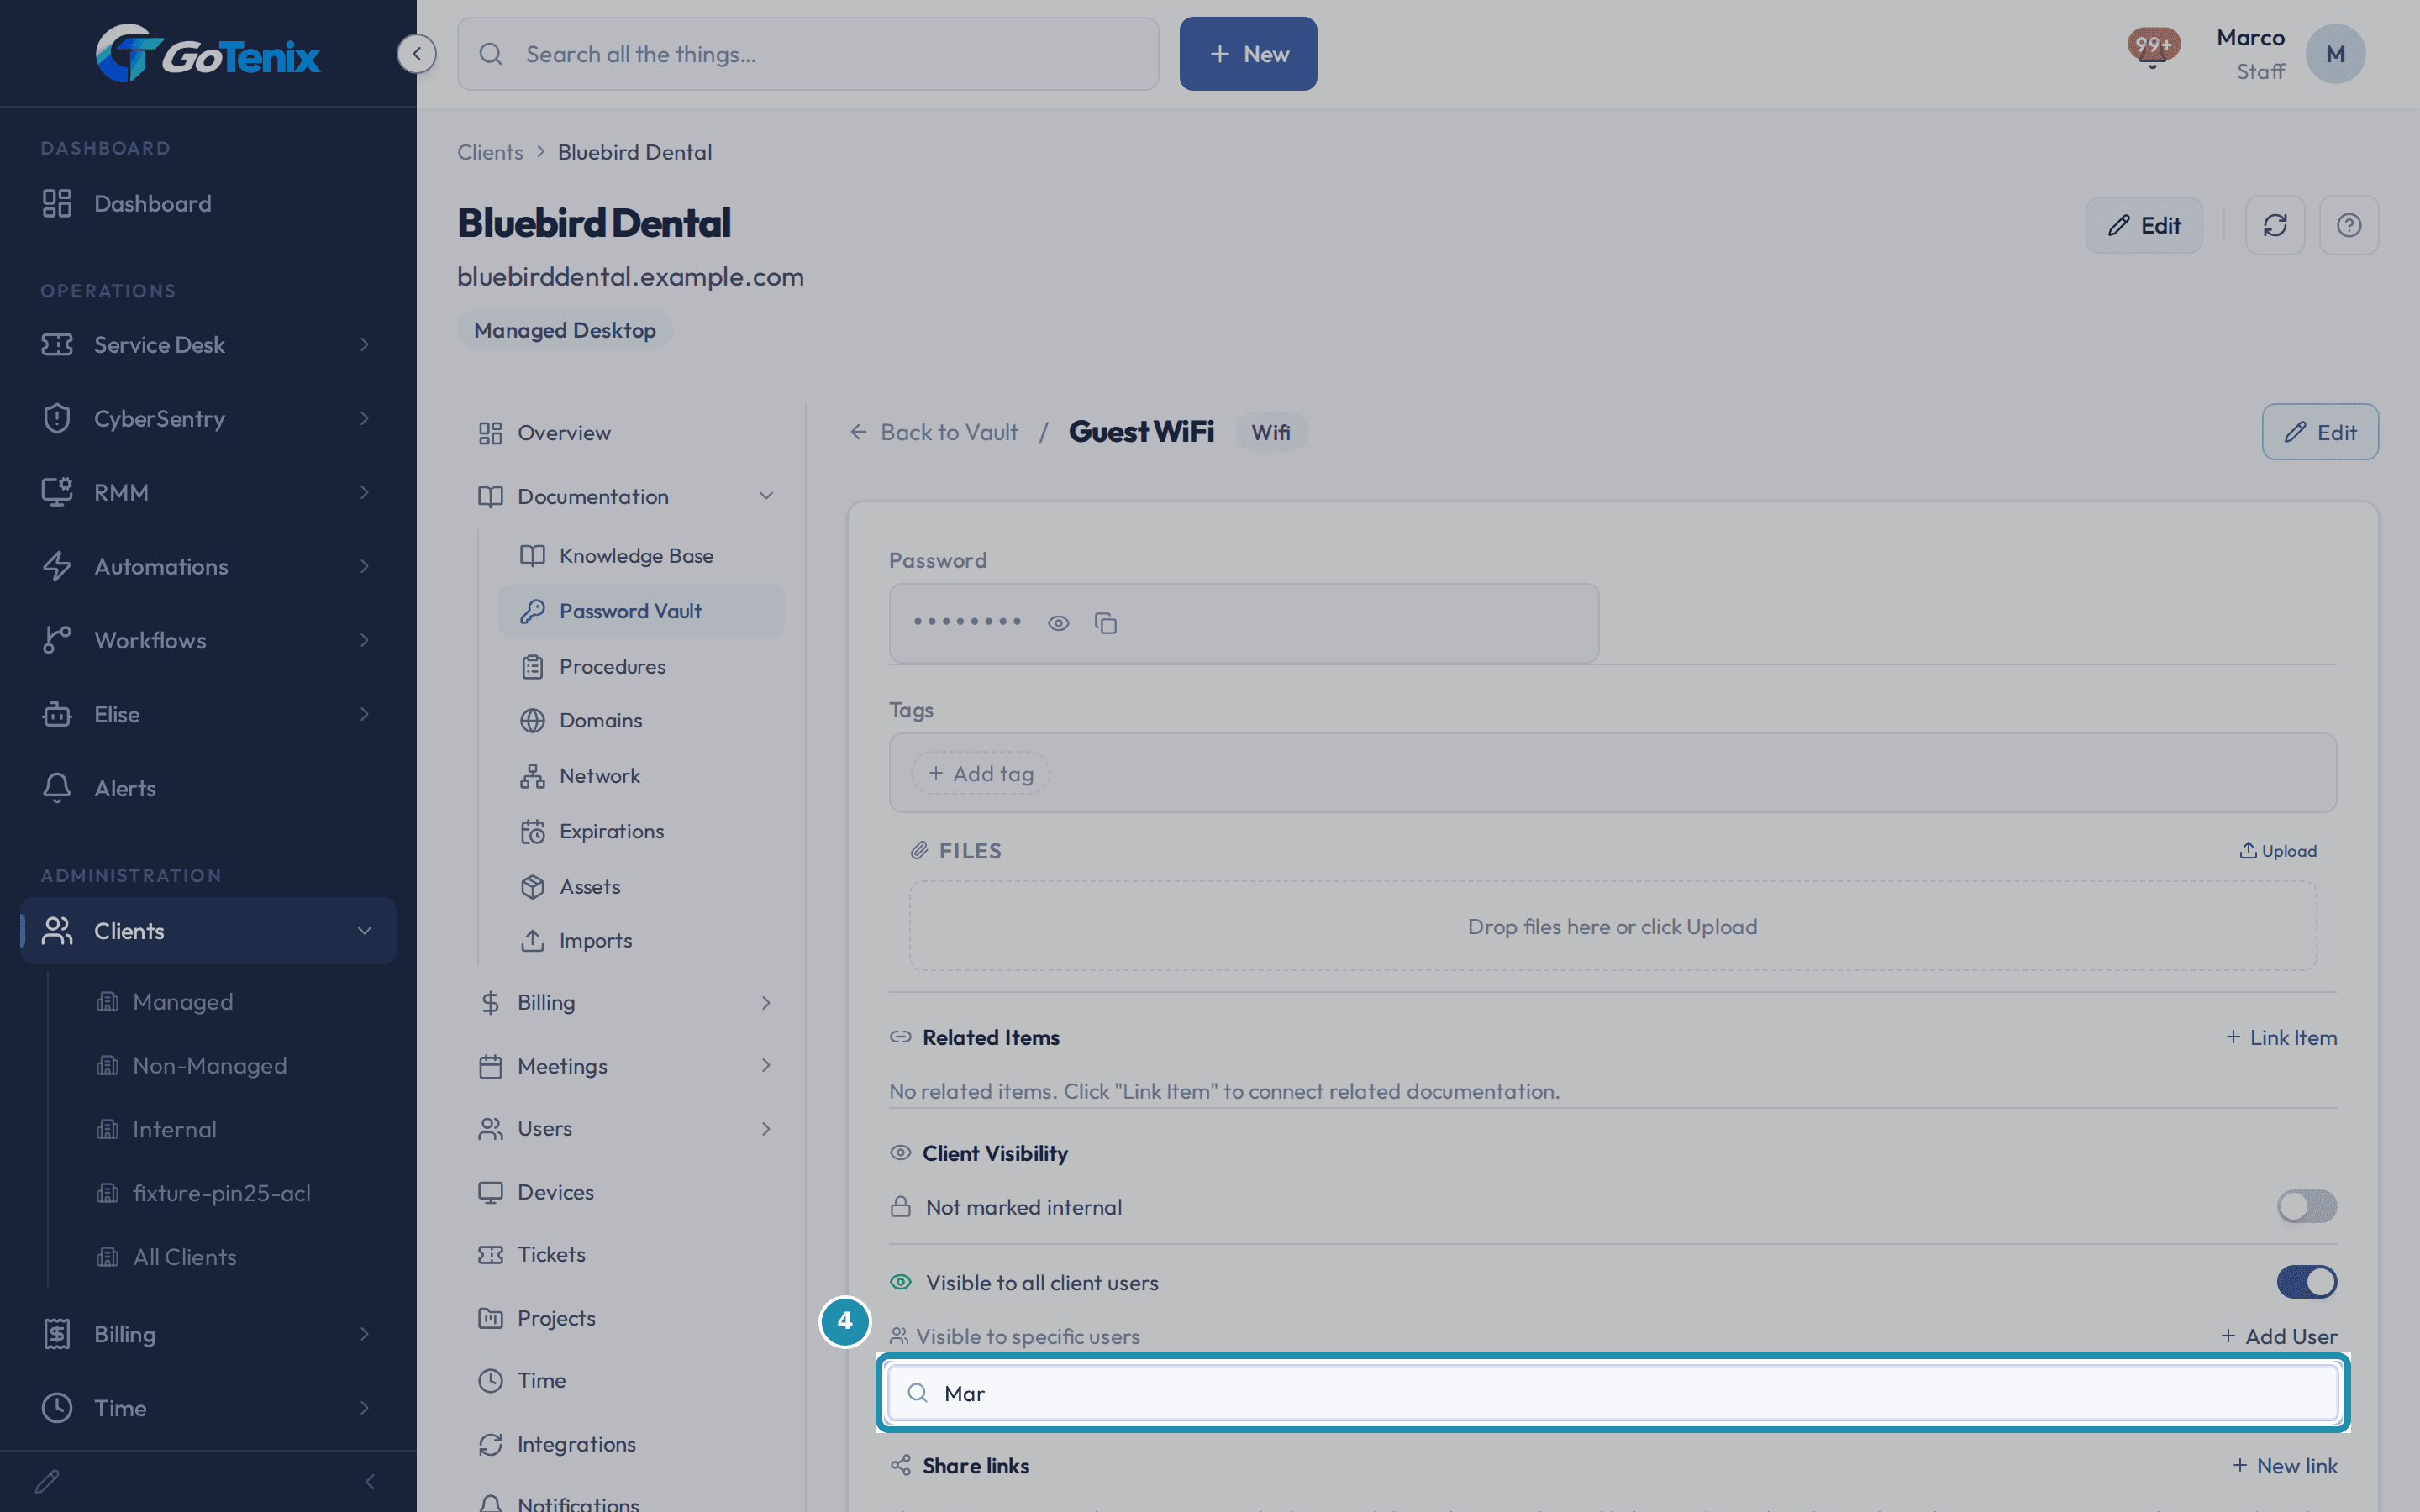2420x1512 pixels.
Task: Click the Alerts bell icon in sidebar
Action: (57, 788)
